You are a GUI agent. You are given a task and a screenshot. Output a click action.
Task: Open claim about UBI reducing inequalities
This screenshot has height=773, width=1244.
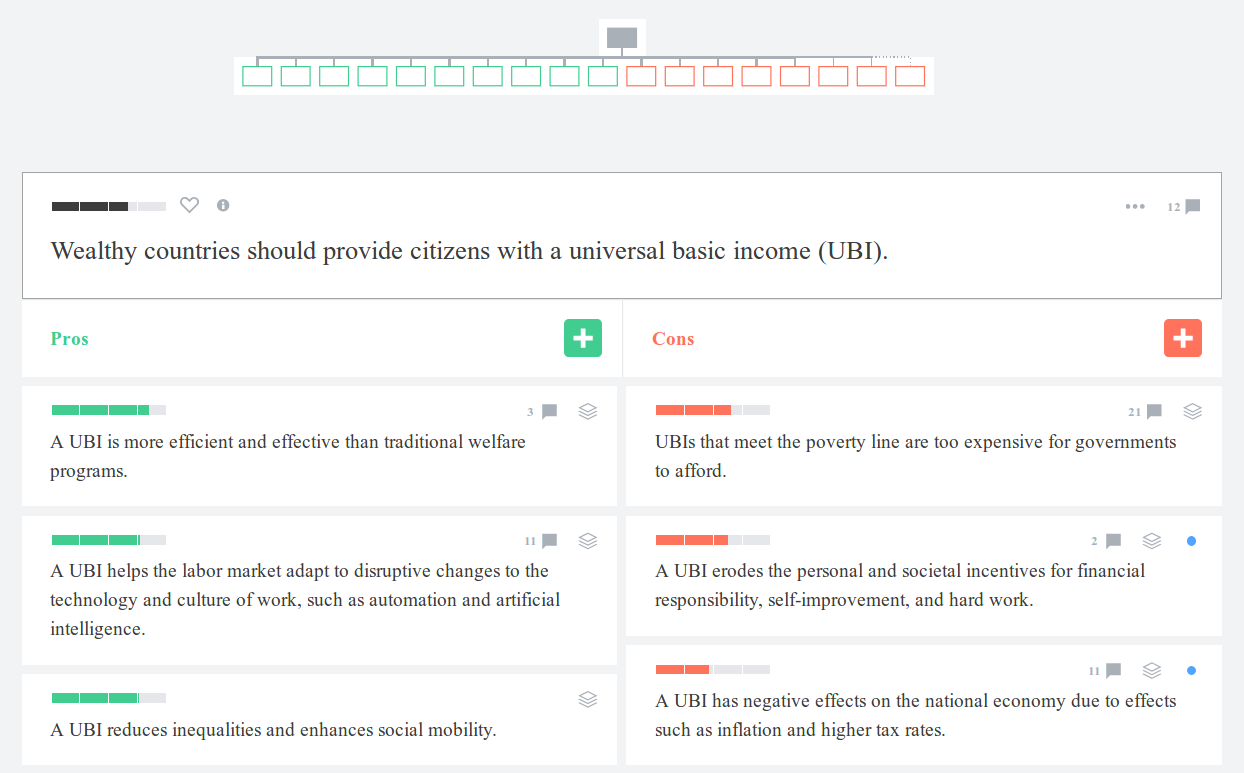pyautogui.click(x=273, y=730)
